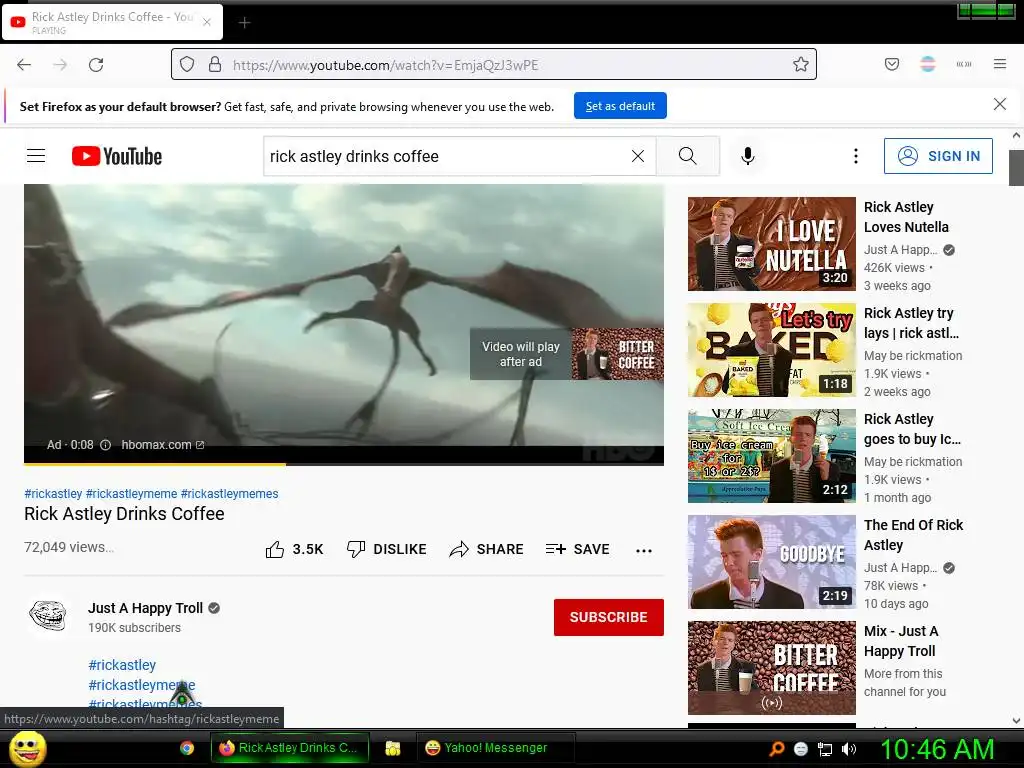Open a new tab with the plus button
This screenshot has width=1024, height=768.
click(244, 23)
